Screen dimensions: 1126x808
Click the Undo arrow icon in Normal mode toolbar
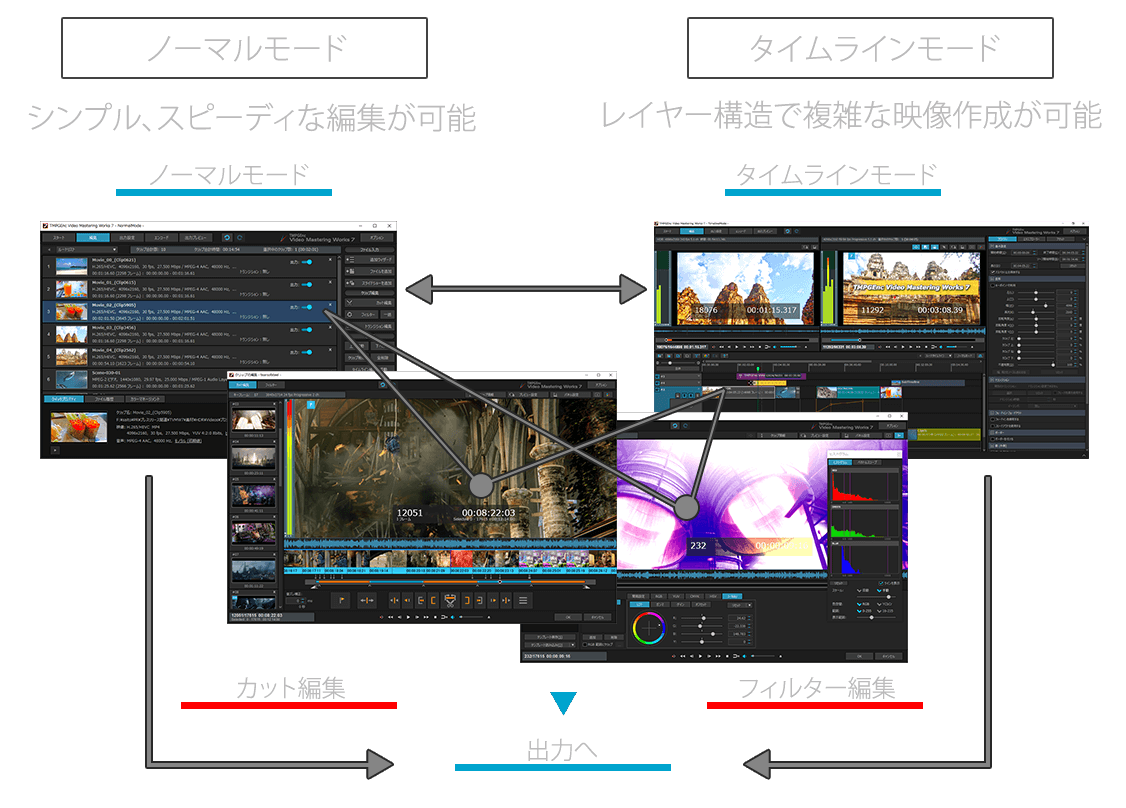tap(227, 238)
